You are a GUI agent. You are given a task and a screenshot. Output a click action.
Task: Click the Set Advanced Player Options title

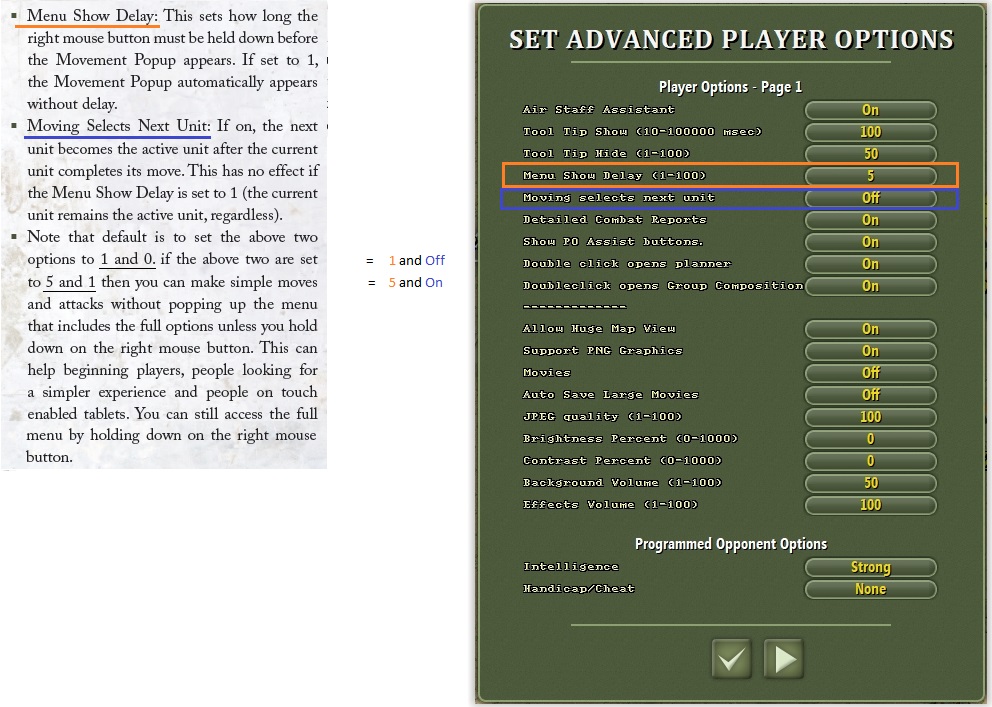(731, 39)
